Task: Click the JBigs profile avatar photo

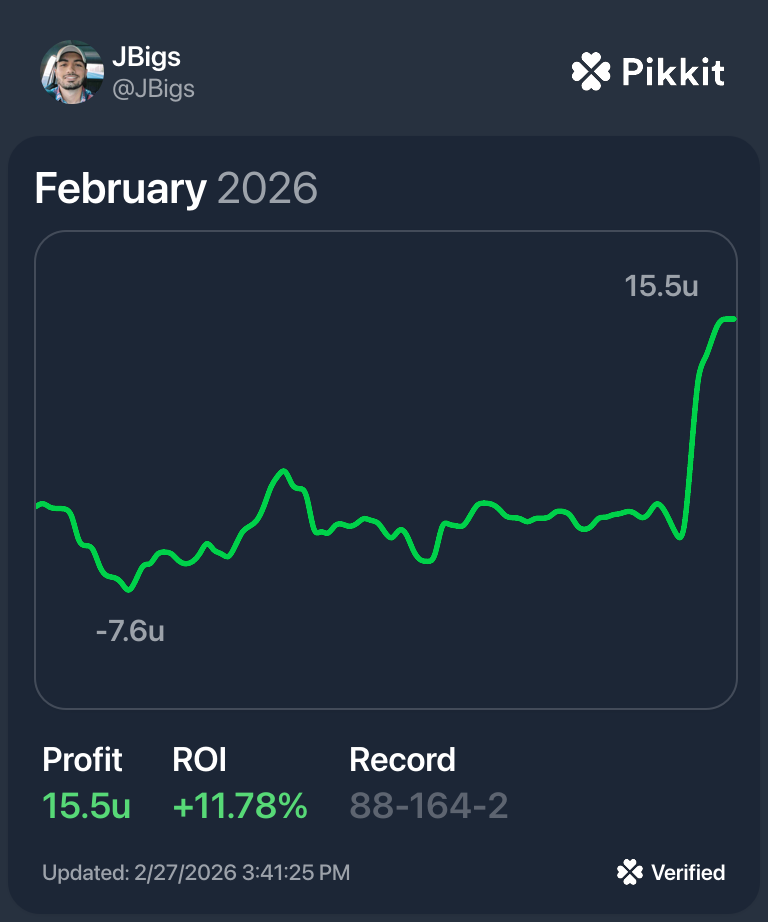Action: (x=71, y=72)
